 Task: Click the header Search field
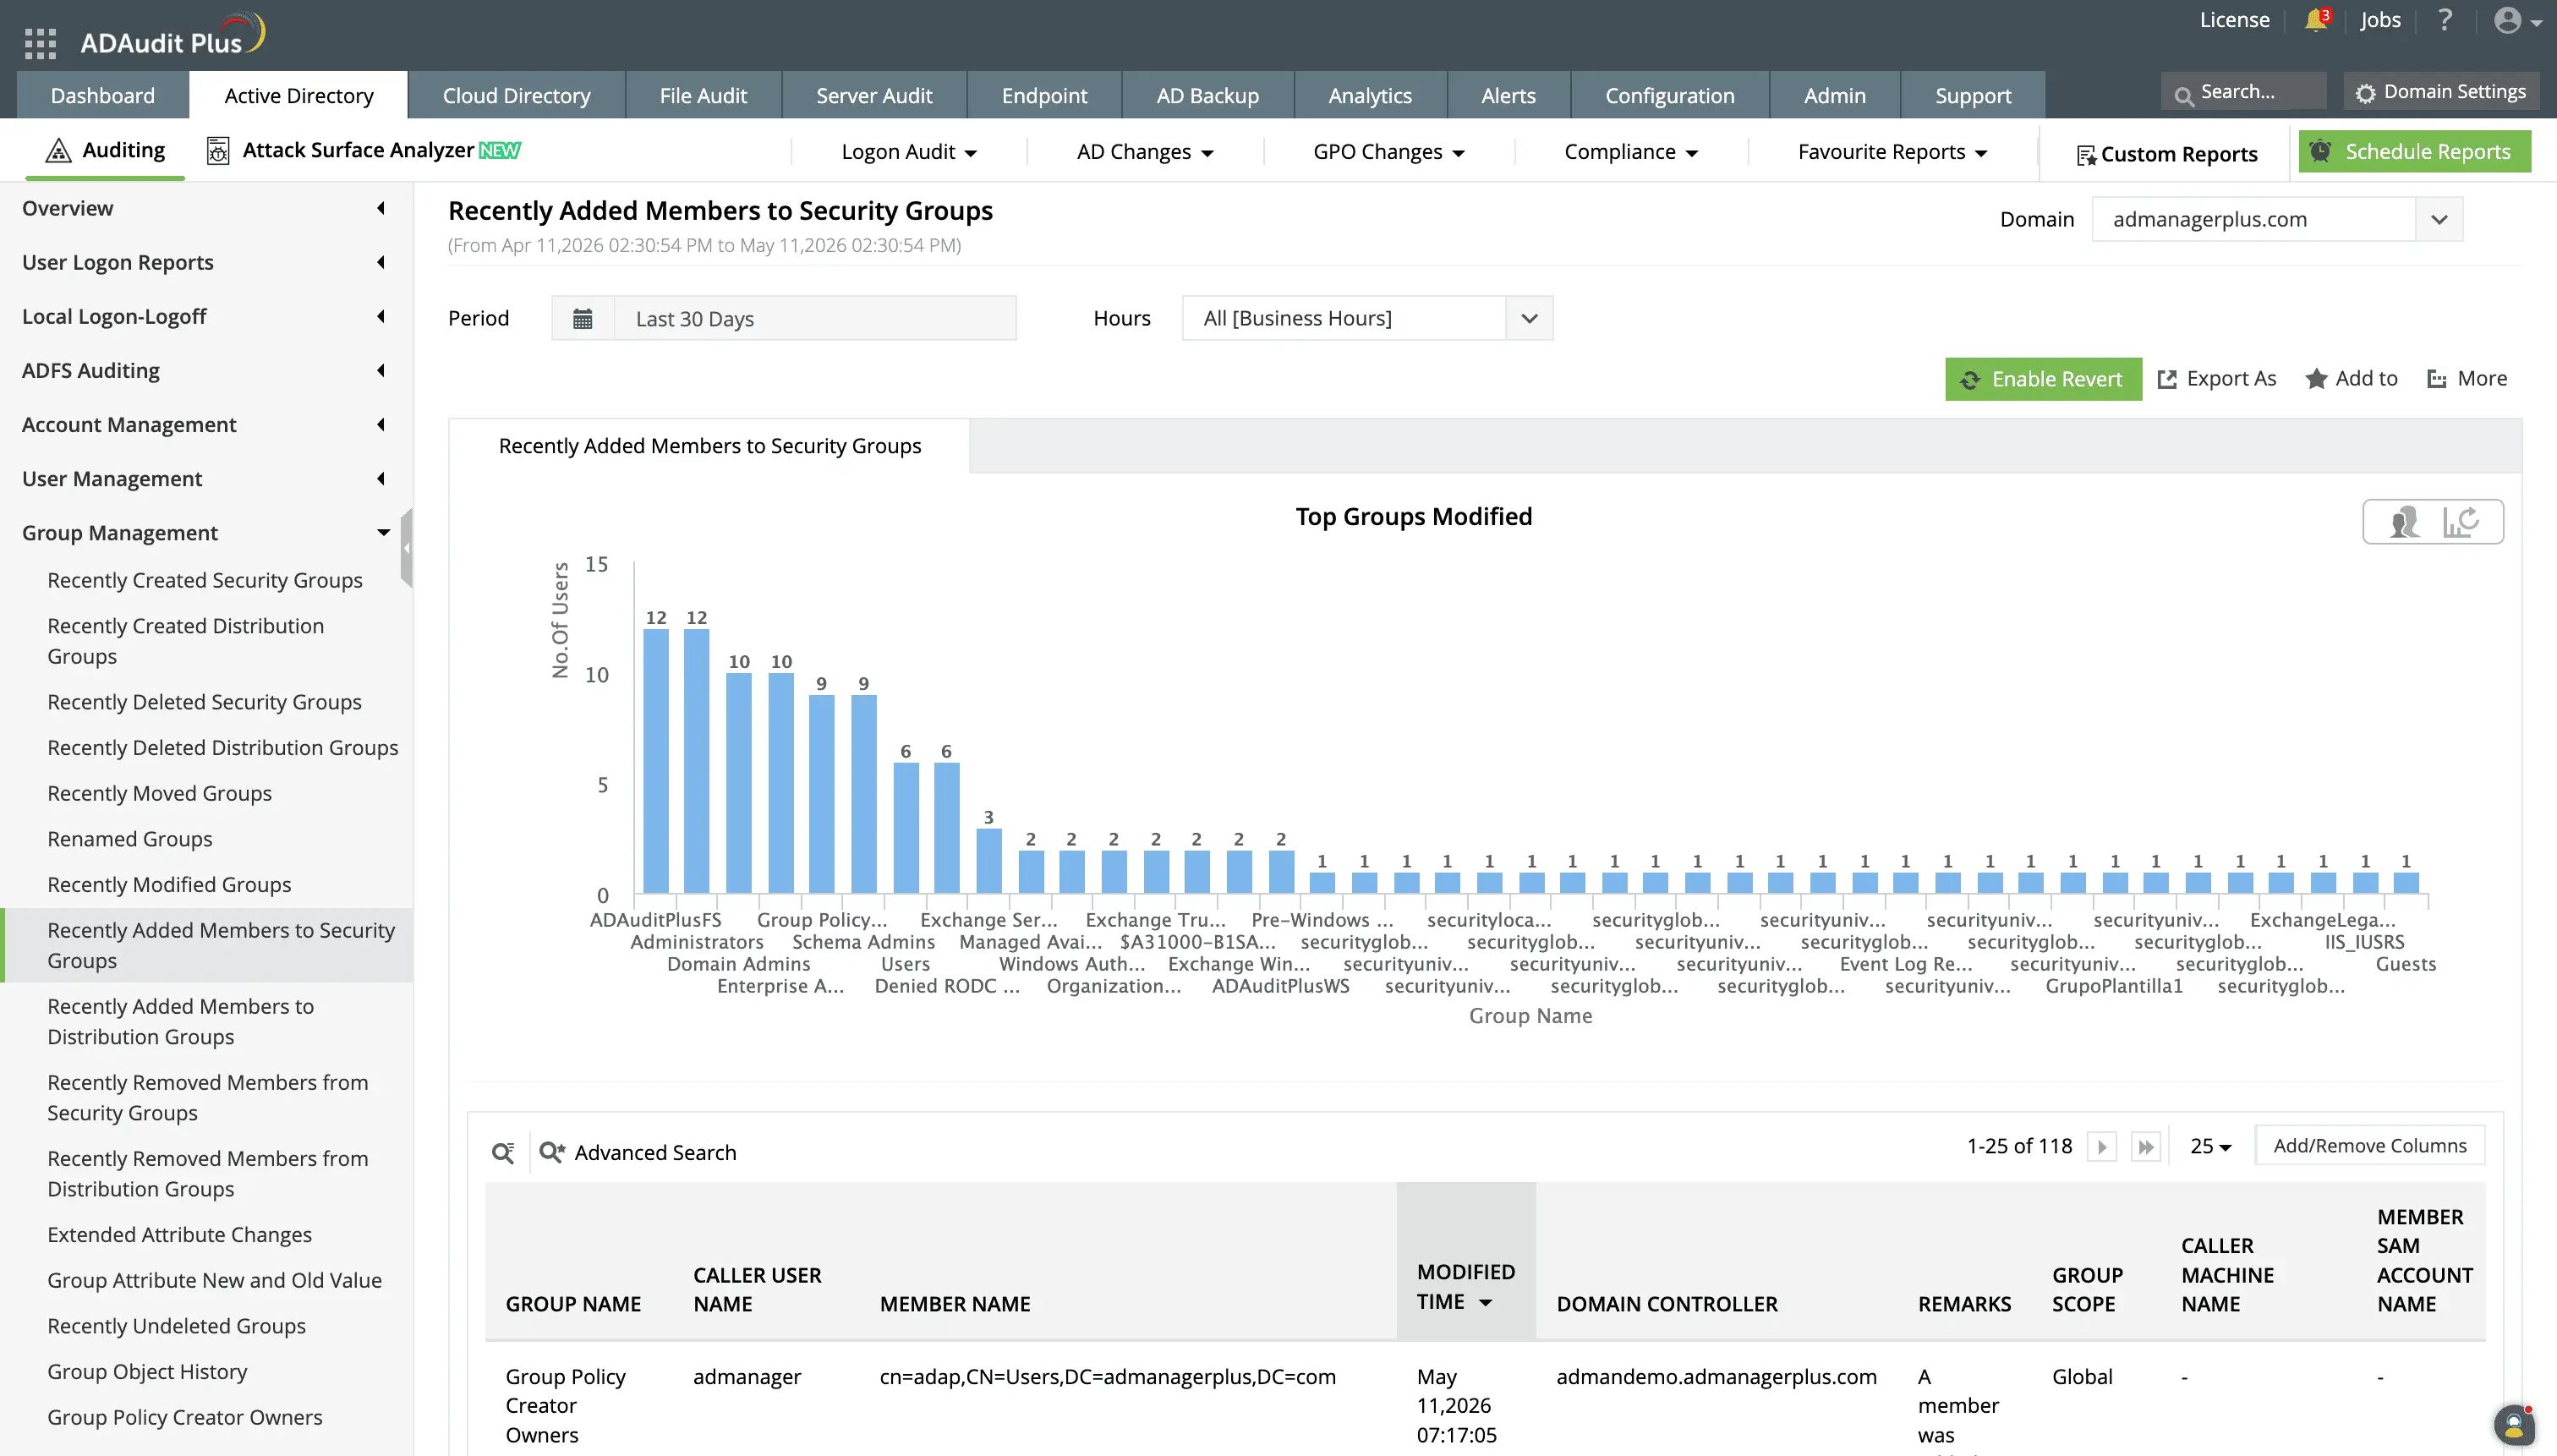(x=2244, y=92)
